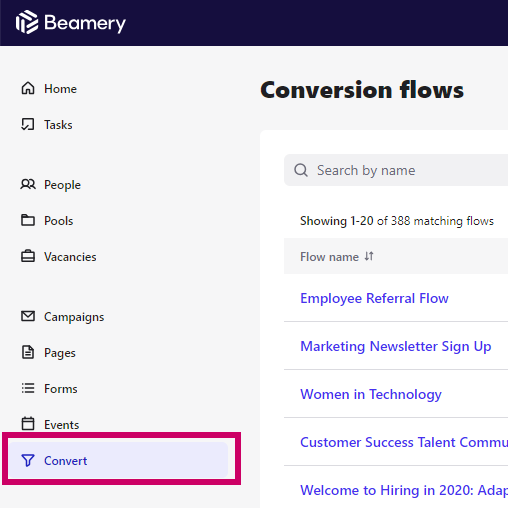
Task: Click the Convert funnel icon
Action: coord(28,460)
